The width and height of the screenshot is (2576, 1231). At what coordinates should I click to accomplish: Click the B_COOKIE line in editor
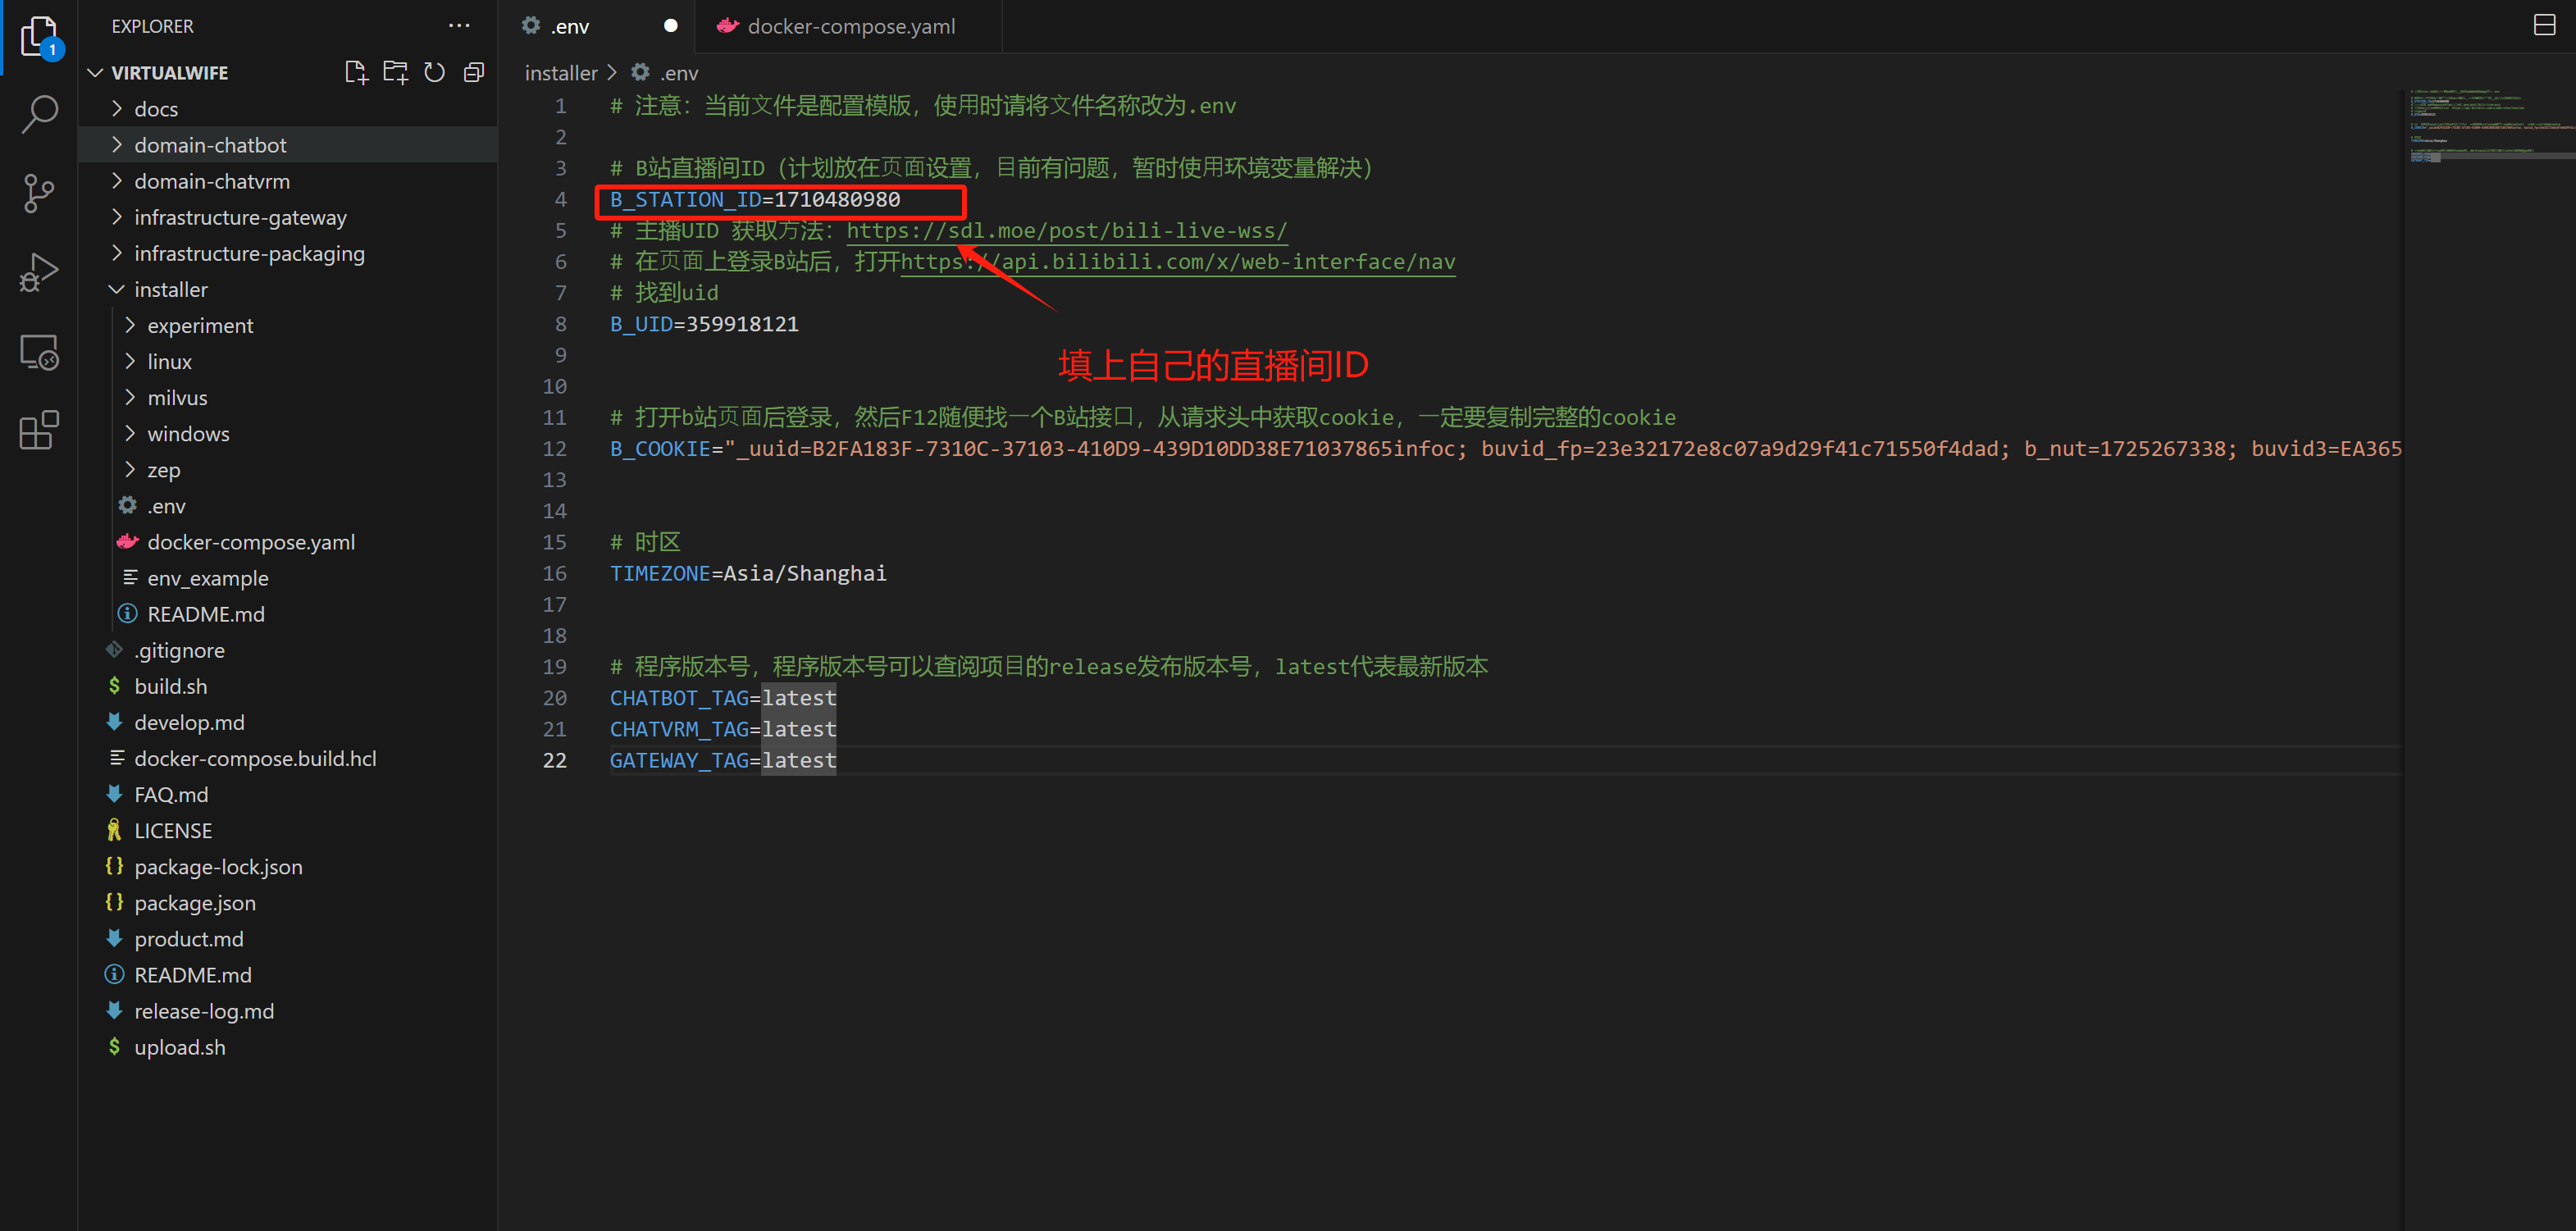1505,448
